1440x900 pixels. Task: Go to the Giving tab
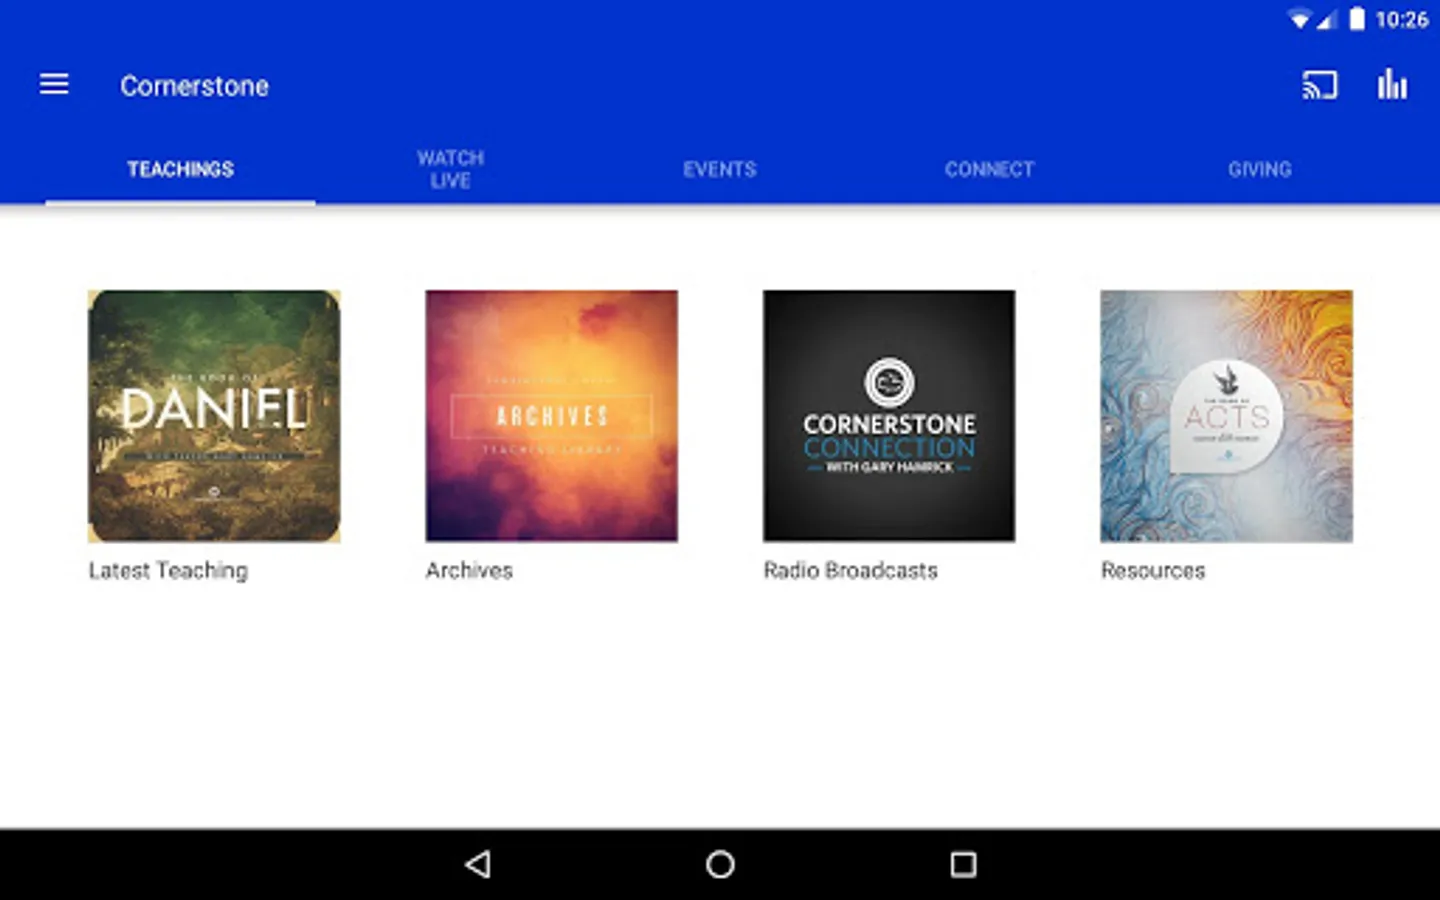coord(1260,169)
